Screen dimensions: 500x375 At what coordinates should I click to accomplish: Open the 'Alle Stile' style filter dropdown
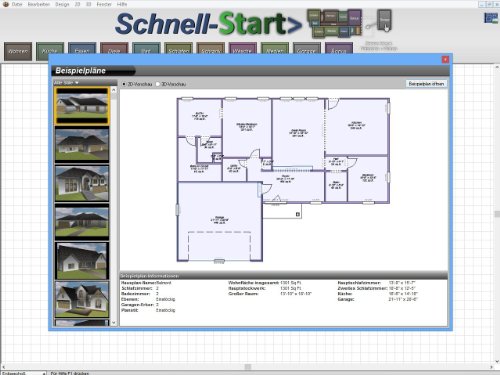tap(66, 82)
